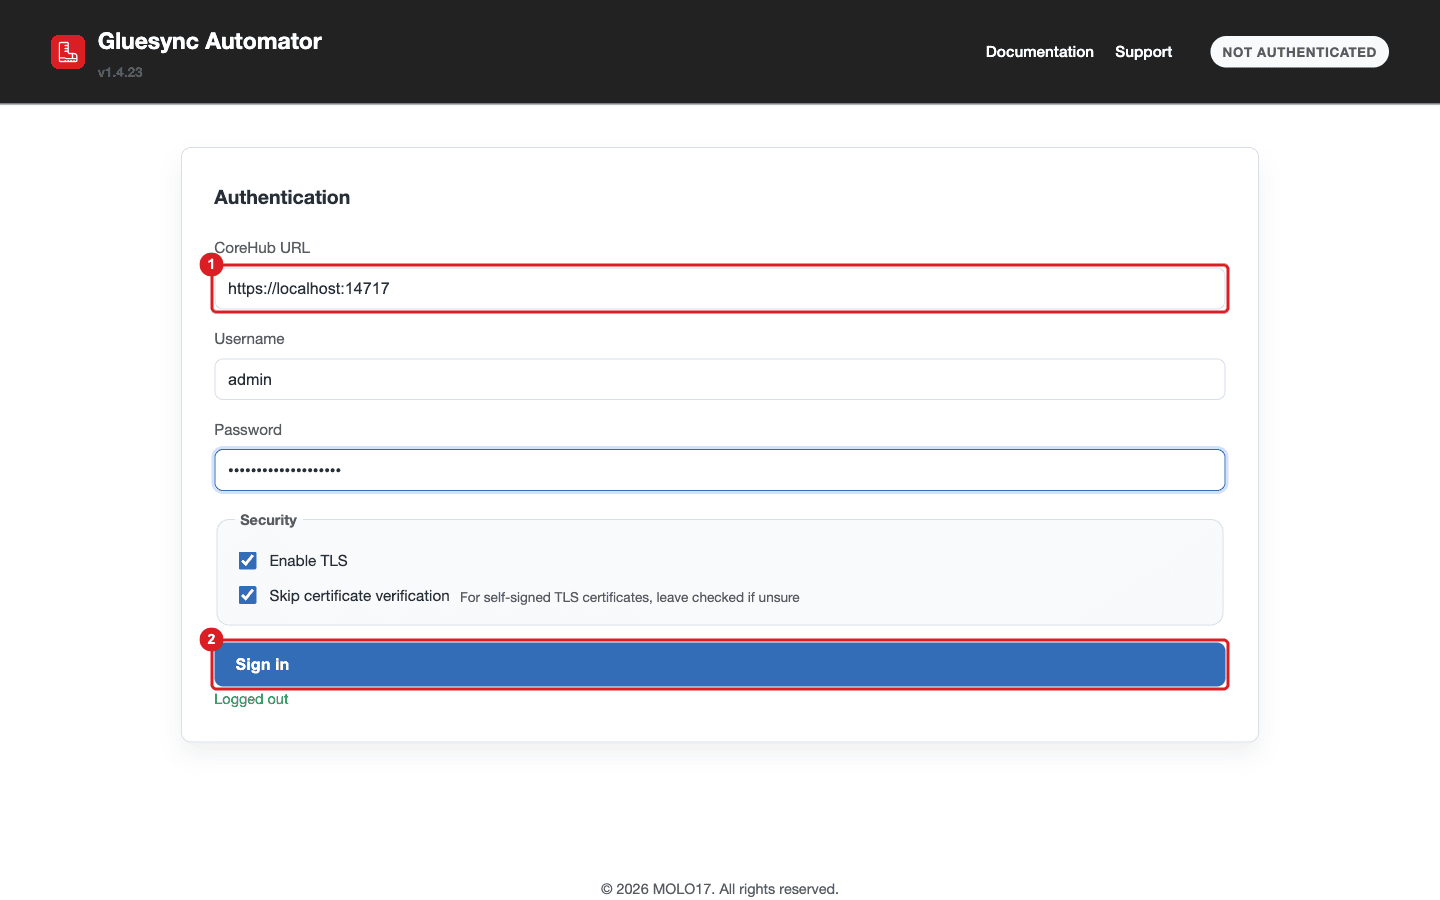Click the Gluesync Automator title text
This screenshot has height=900, width=1440.
(210, 41)
